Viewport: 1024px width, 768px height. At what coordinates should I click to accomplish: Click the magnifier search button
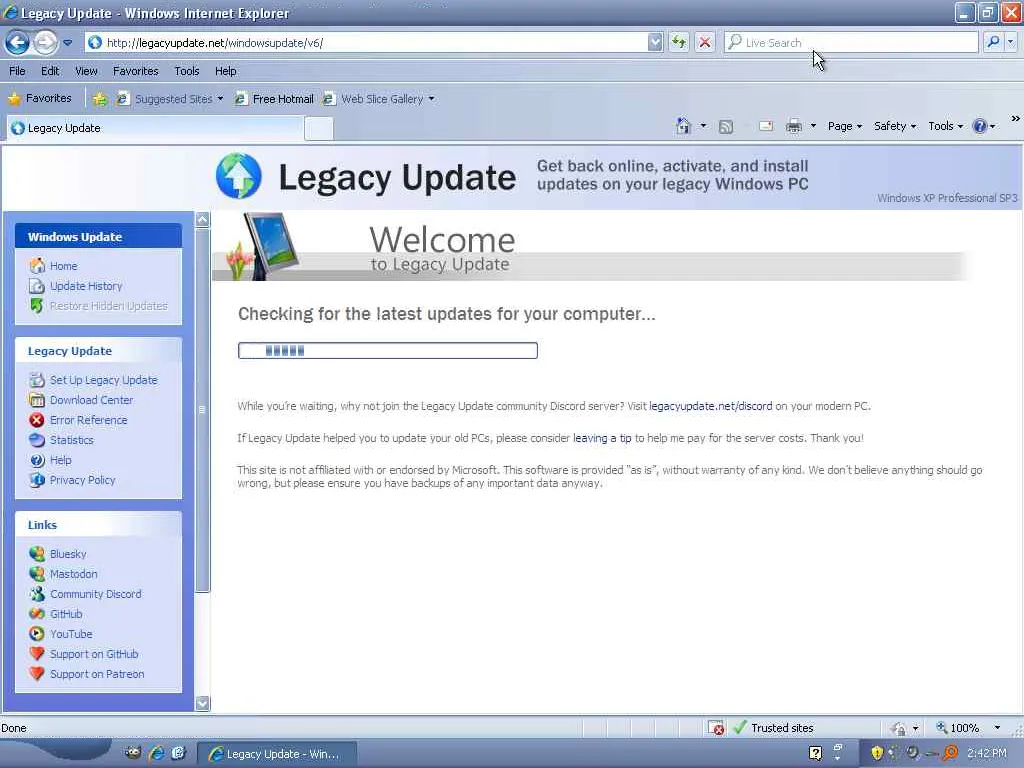(993, 43)
